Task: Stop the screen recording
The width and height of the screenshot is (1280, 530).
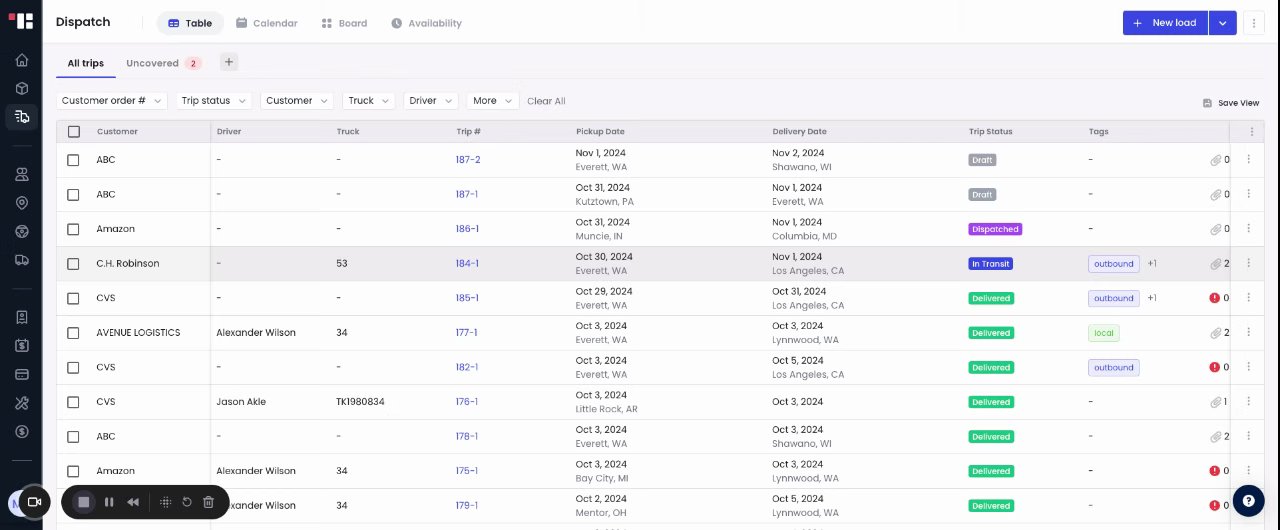Action: click(x=84, y=502)
